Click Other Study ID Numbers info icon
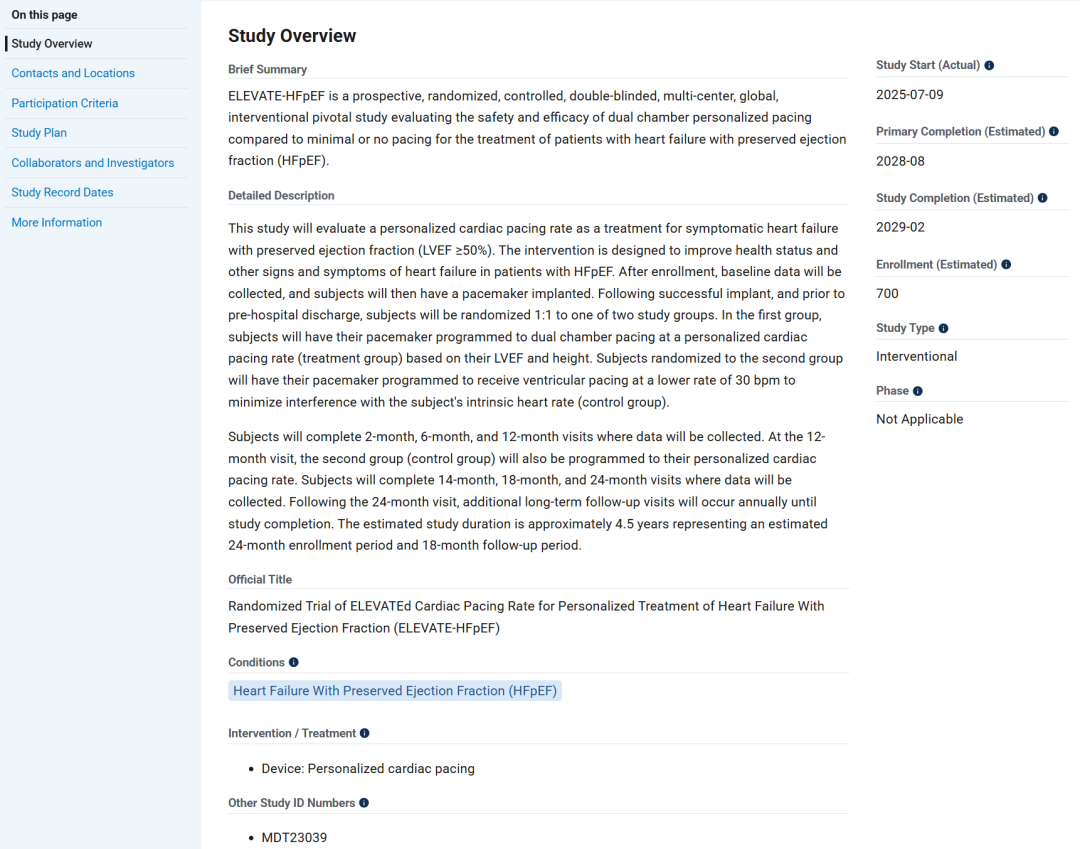The image size is (1080, 849). click(x=364, y=803)
